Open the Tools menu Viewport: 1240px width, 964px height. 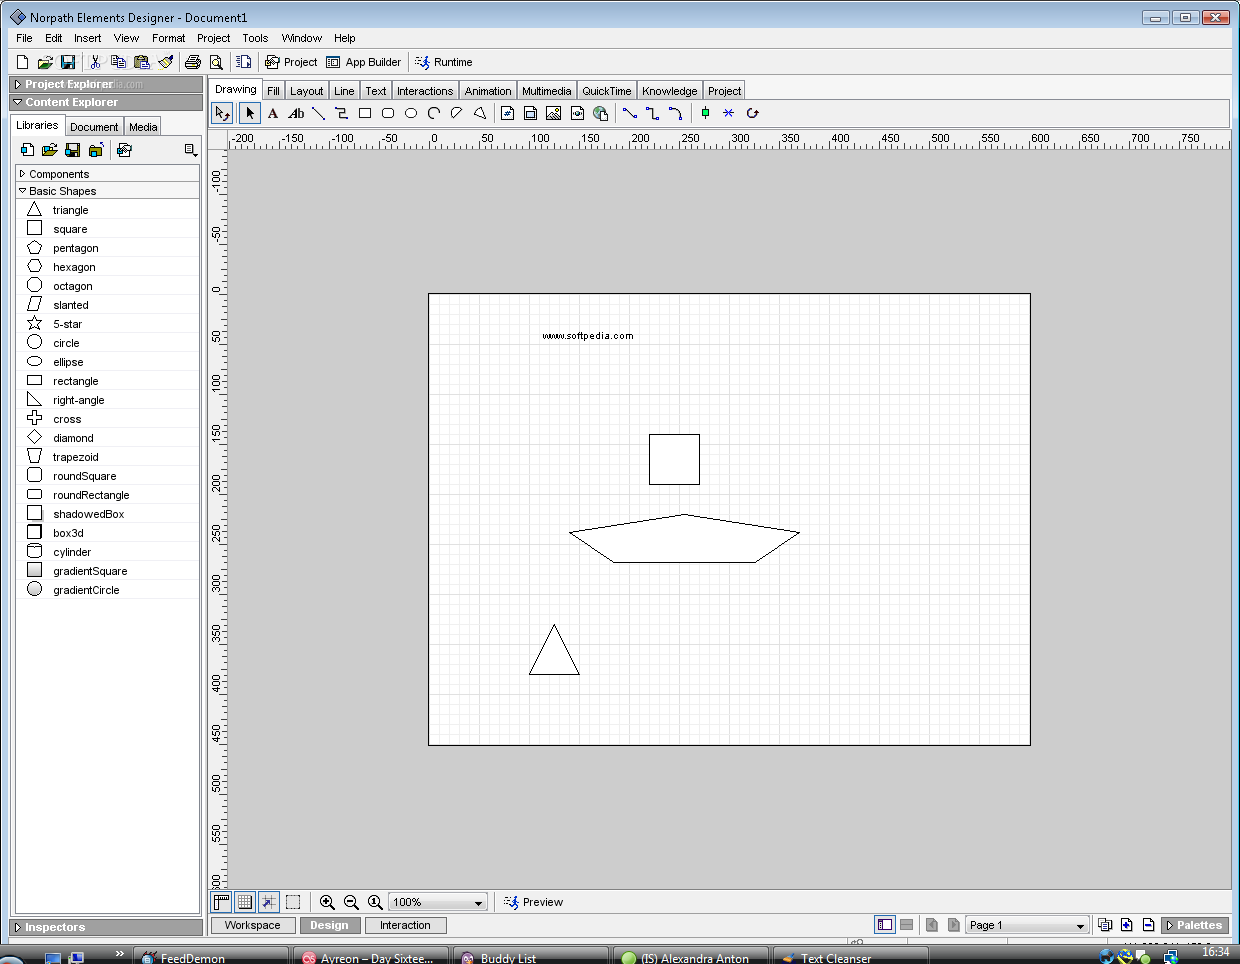255,38
